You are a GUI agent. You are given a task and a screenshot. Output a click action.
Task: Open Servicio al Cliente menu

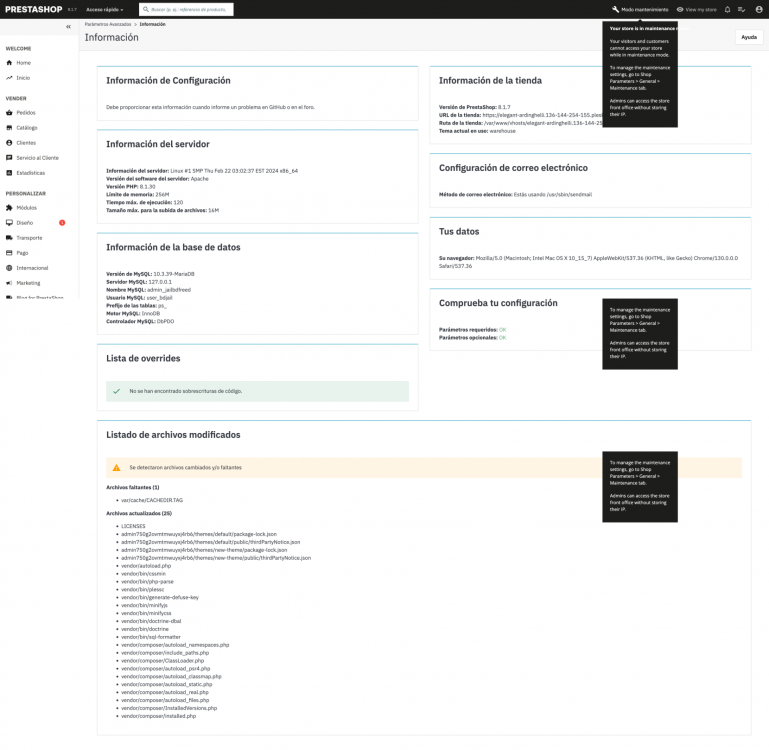tap(37, 158)
